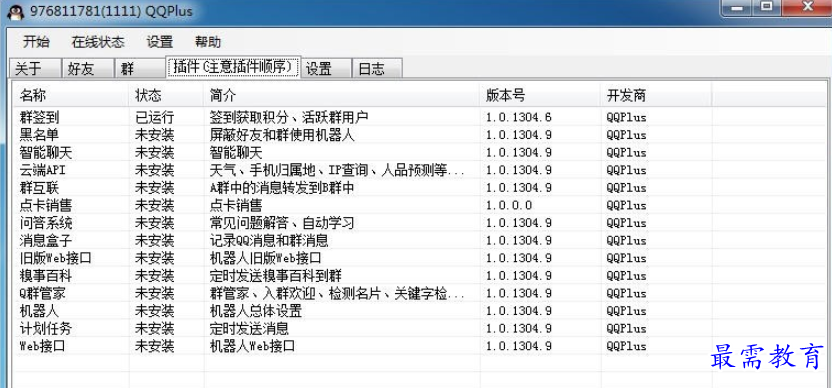Open the 开始 menu
The width and height of the screenshot is (832, 388).
click(x=36, y=42)
